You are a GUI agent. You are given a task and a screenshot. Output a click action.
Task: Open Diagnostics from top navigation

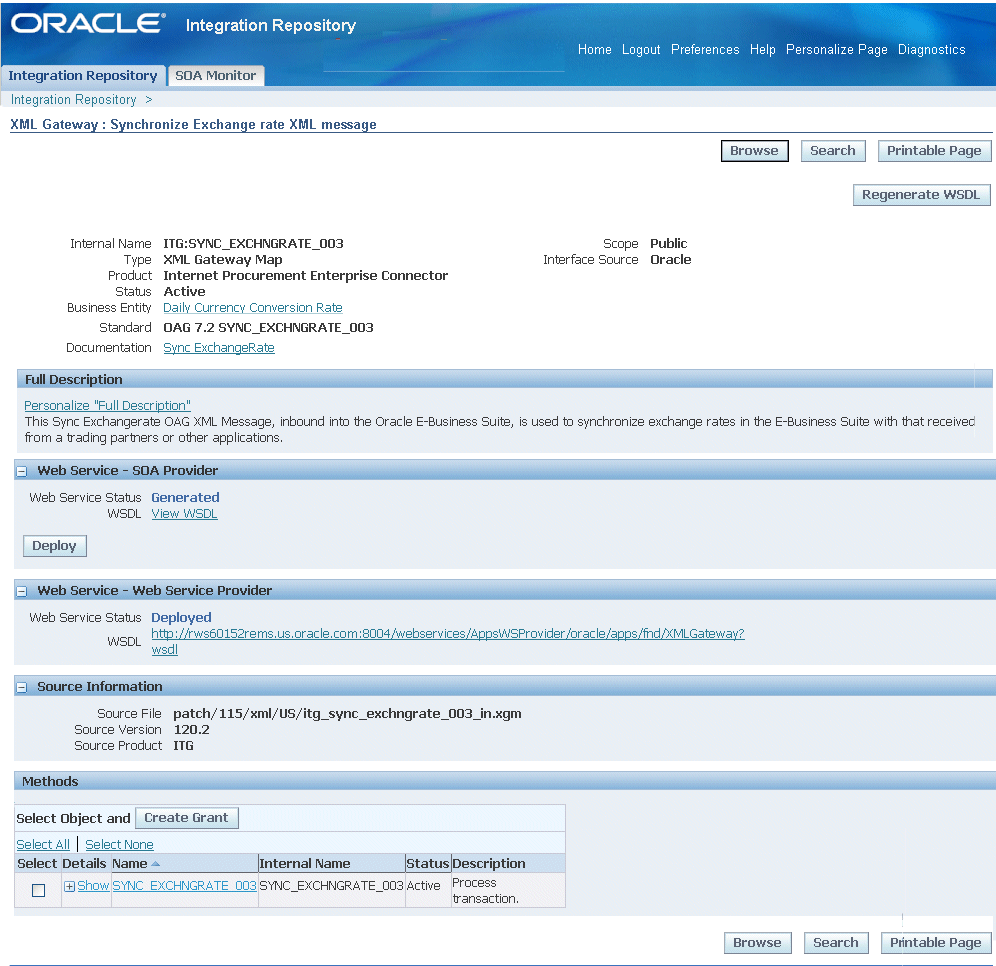pos(931,50)
